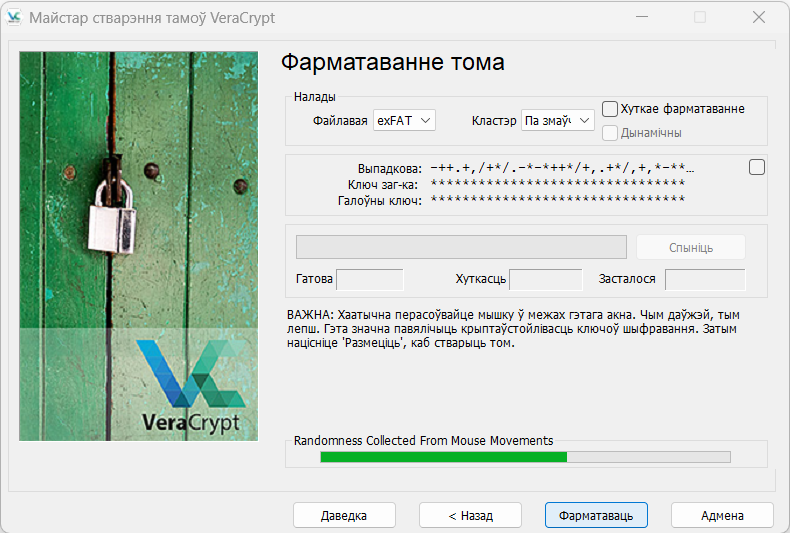This screenshot has height=533, width=790.
Task: Minimize the VeraCrypt wizard window
Action: coord(642,17)
